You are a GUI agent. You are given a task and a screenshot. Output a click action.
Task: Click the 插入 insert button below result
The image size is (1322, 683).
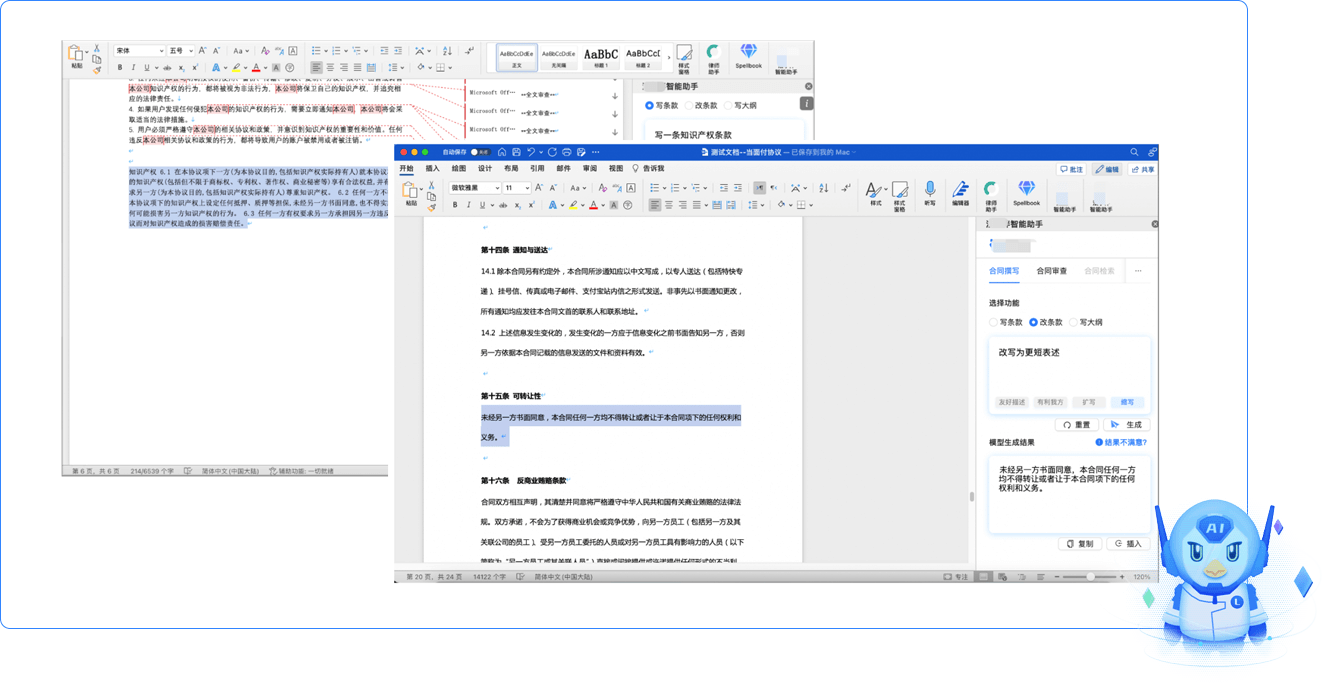1128,544
